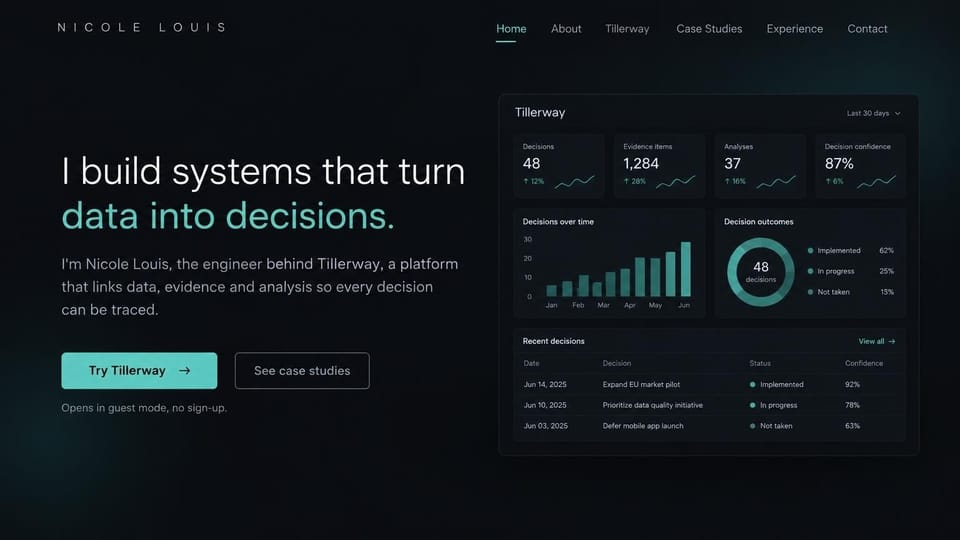
Task: Click the up arrow 16% indicator
Action: coord(735,181)
